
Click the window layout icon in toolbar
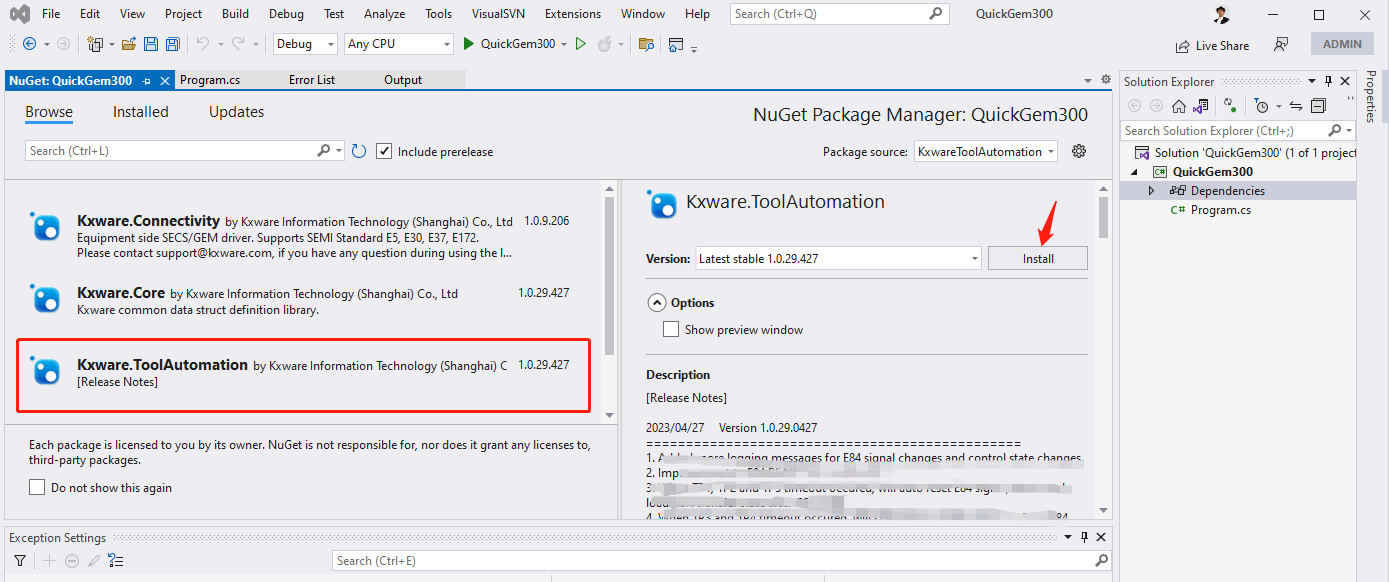pos(676,44)
